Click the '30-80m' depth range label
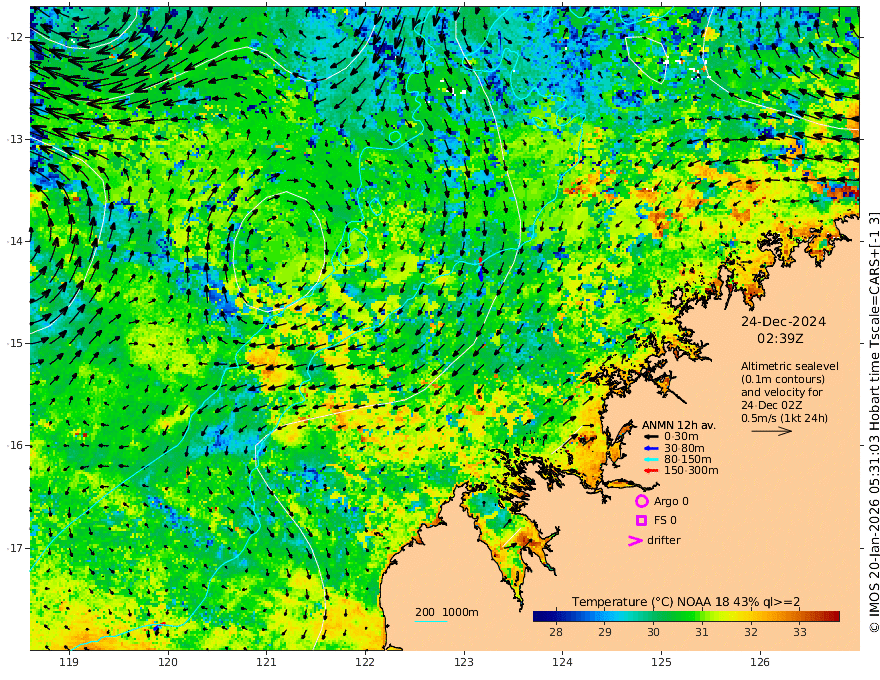The height and width of the screenshot is (680, 880). pyautogui.click(x=684, y=448)
